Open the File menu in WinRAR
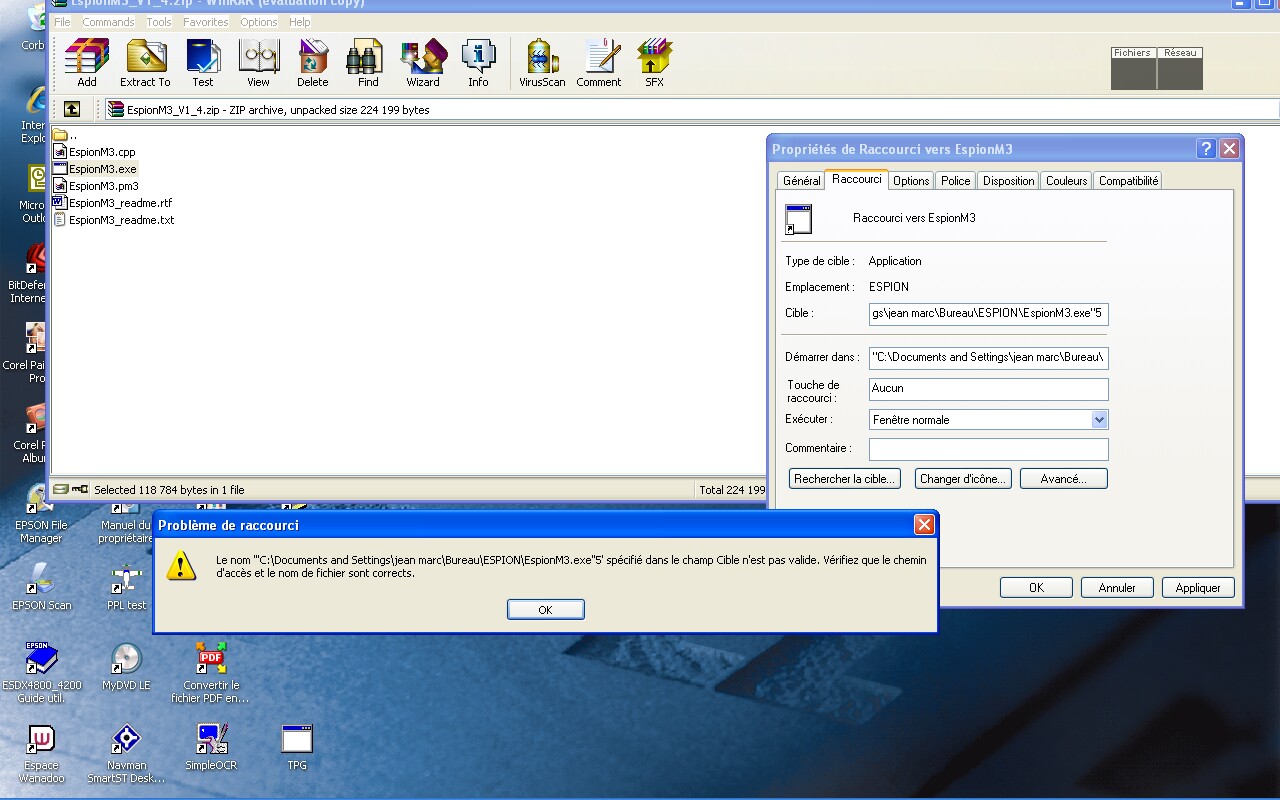This screenshot has width=1280, height=800. [x=62, y=22]
